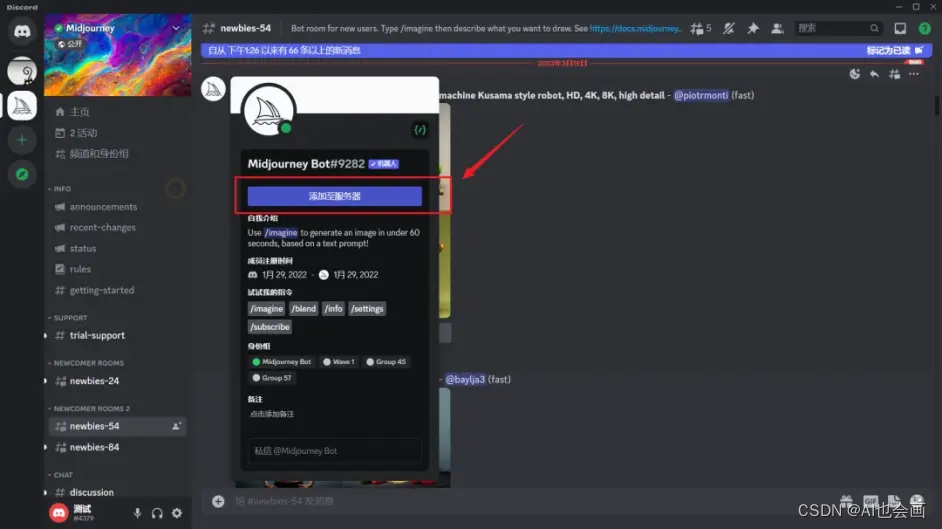Select the Midjourney sailboat server icon
Image resolution: width=942 pixels, height=529 pixels.
[22, 106]
